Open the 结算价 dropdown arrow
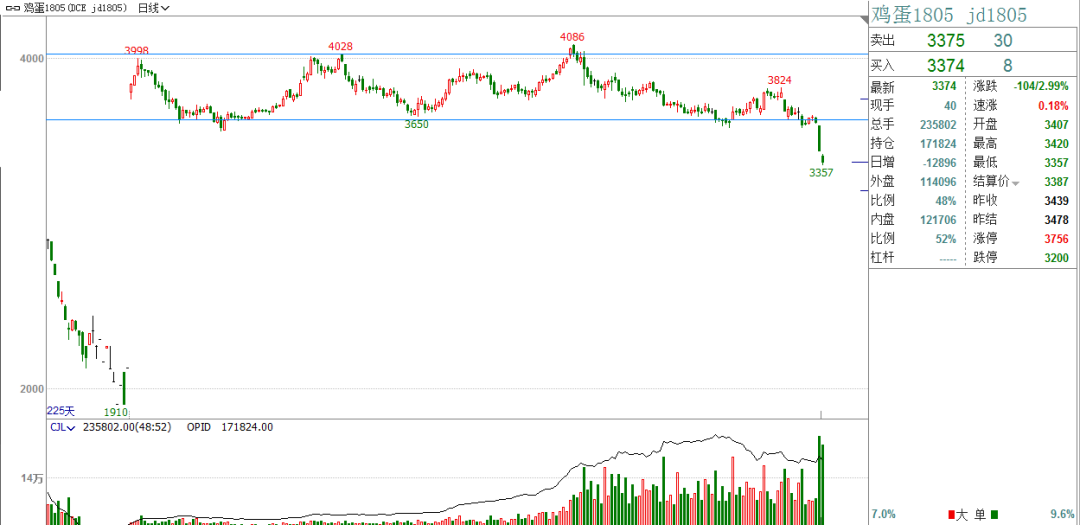 (x=1016, y=183)
